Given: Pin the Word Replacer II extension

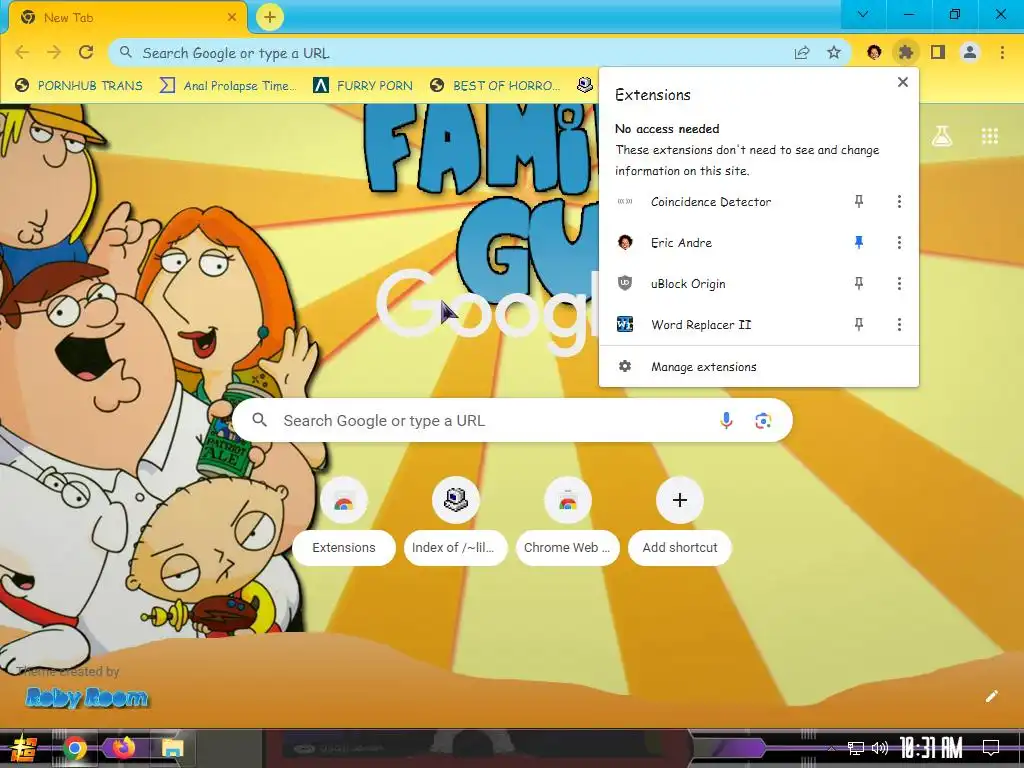Looking at the screenshot, I should tap(859, 325).
